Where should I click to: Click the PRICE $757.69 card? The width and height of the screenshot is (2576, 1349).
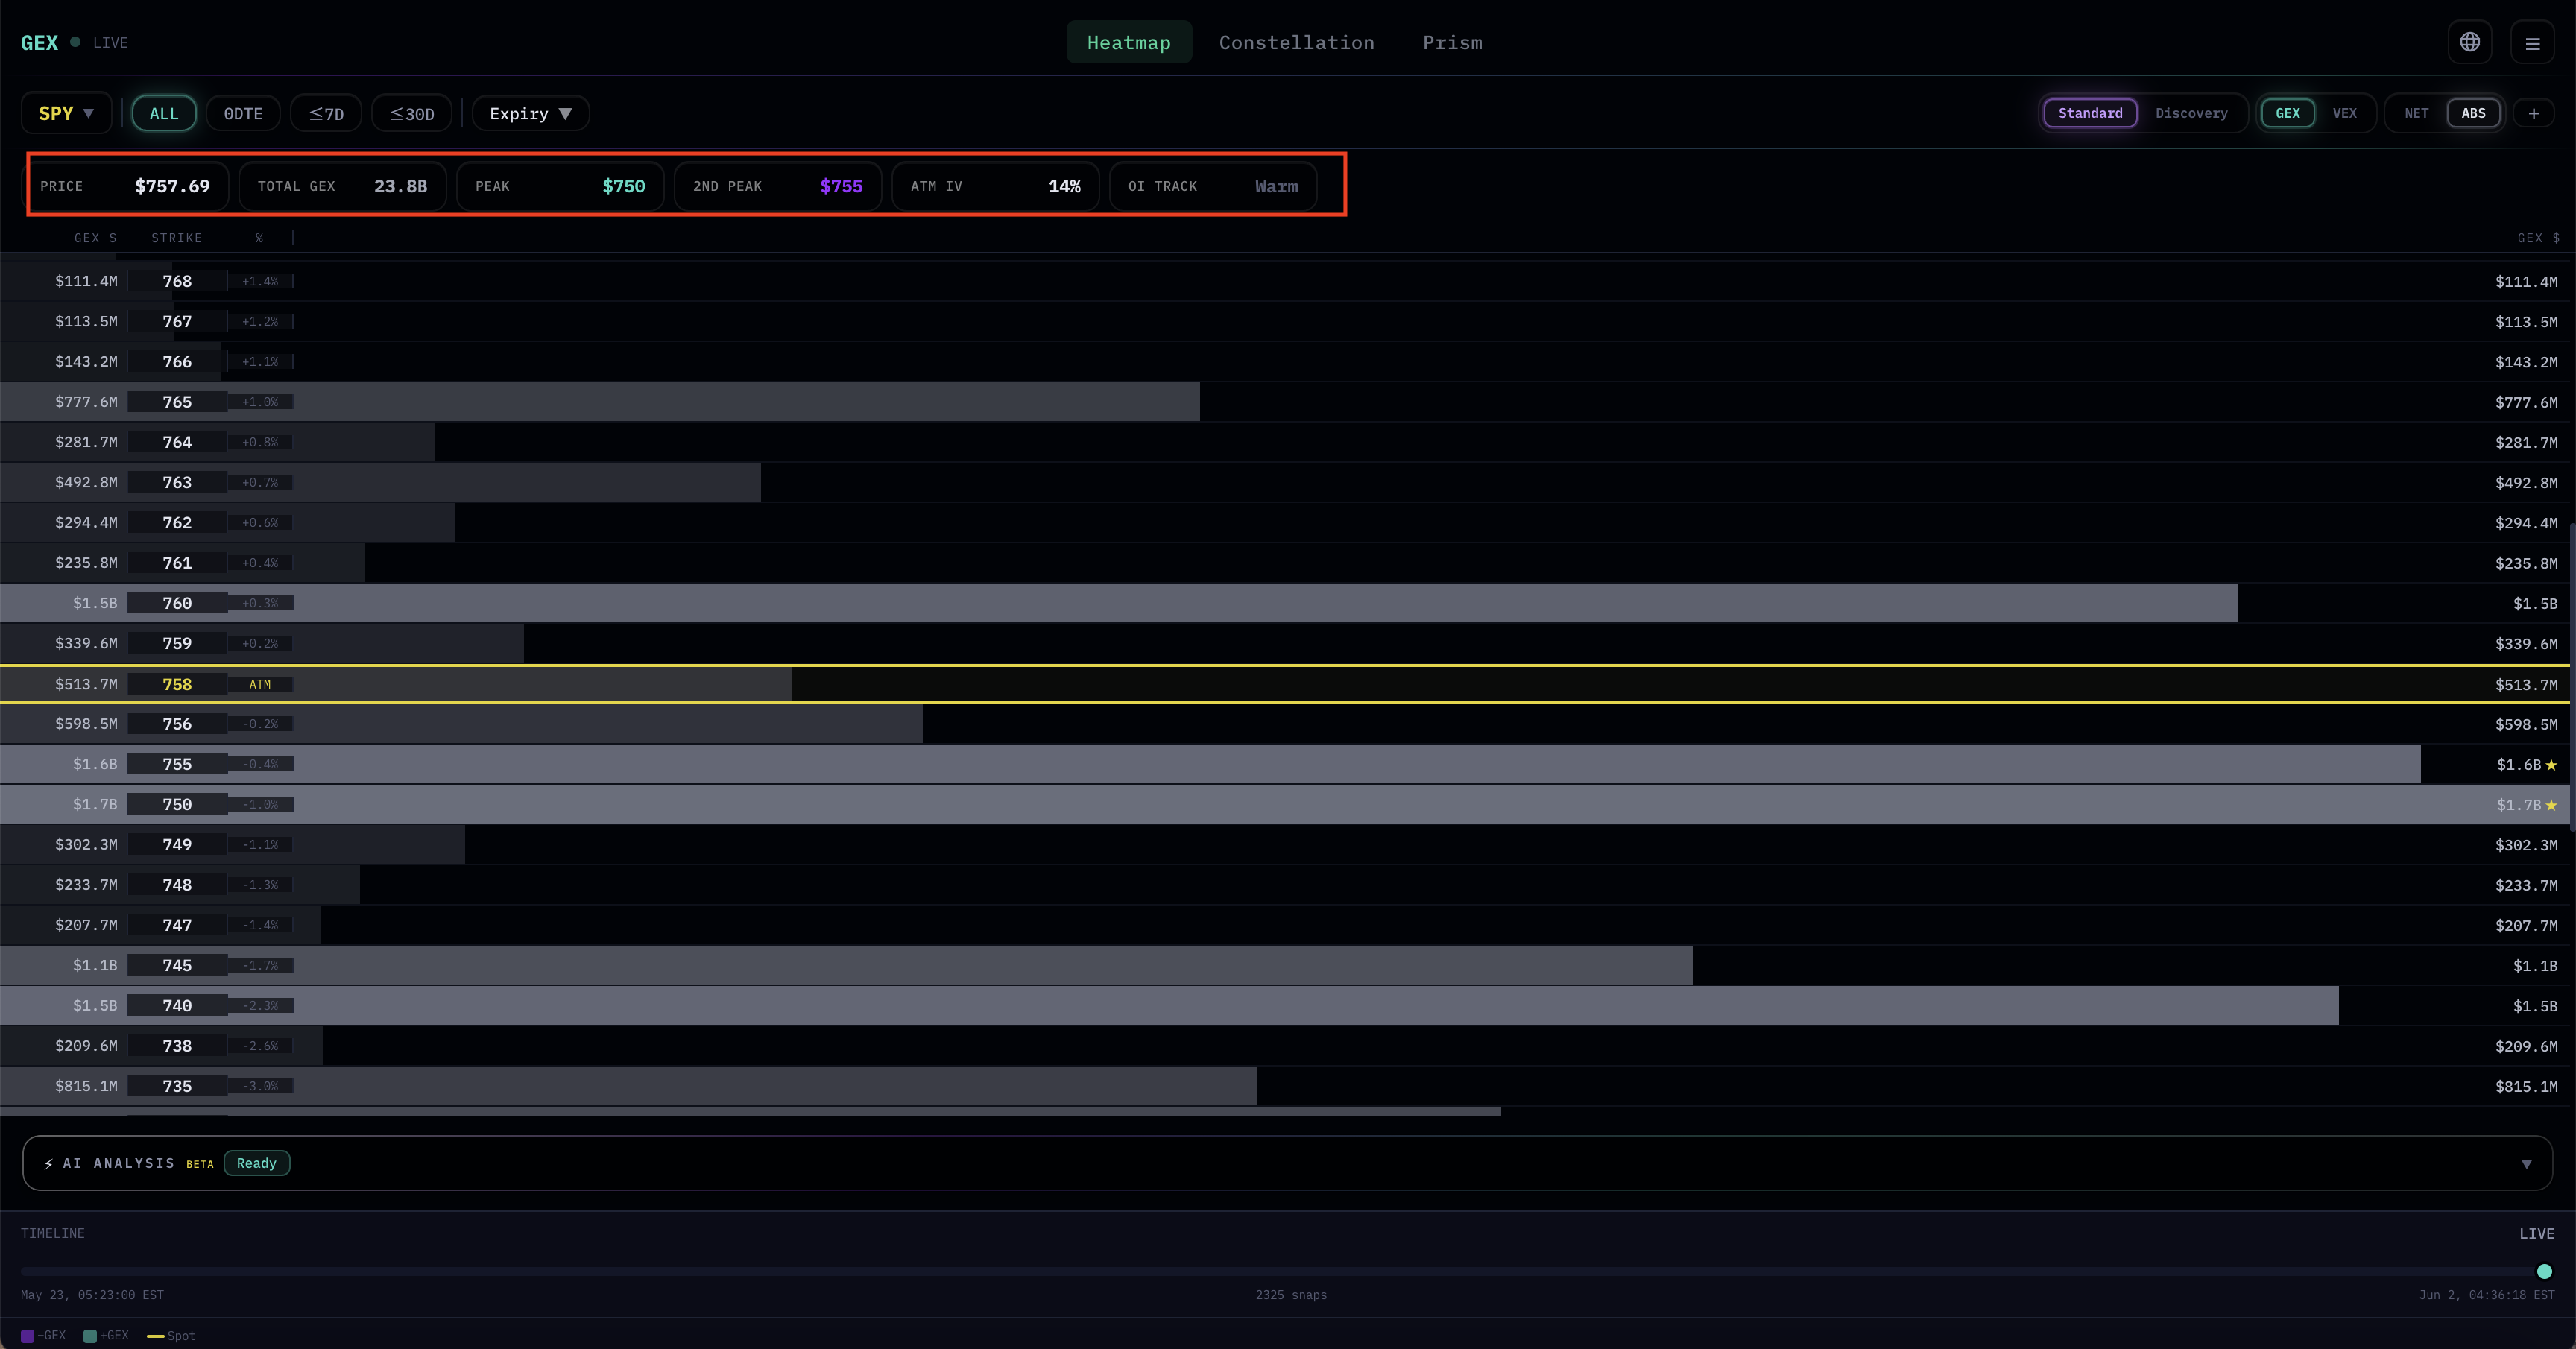pos(126,186)
